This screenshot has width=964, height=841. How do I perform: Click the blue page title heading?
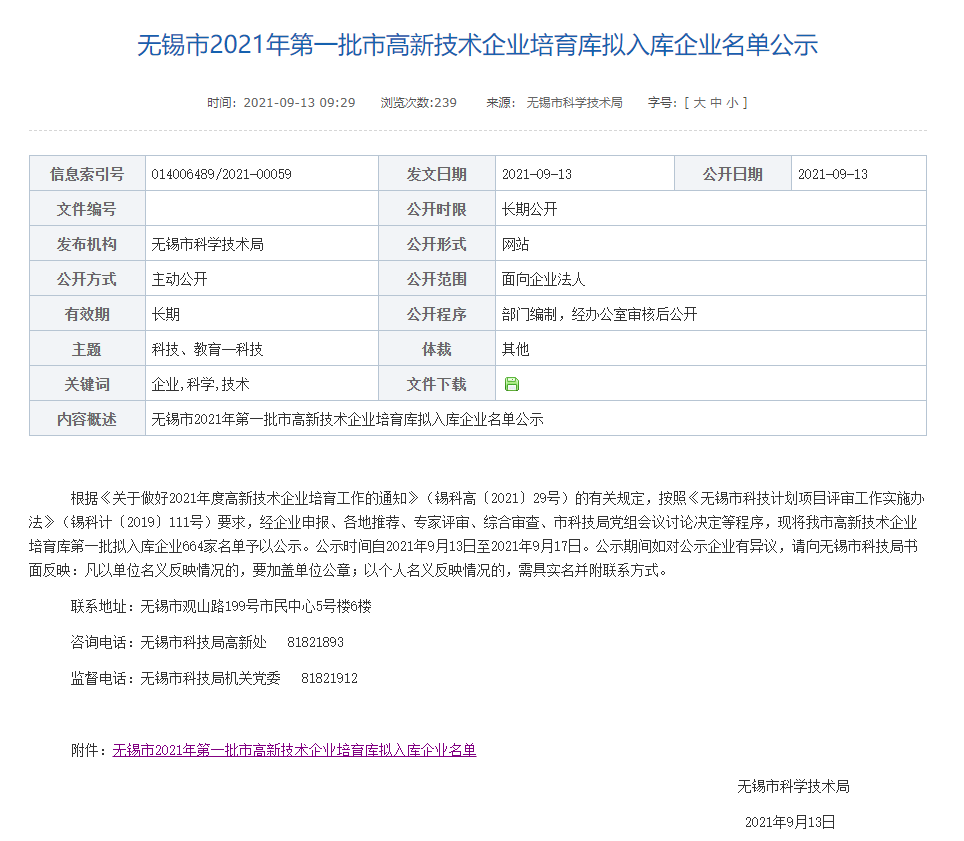tap(477, 45)
